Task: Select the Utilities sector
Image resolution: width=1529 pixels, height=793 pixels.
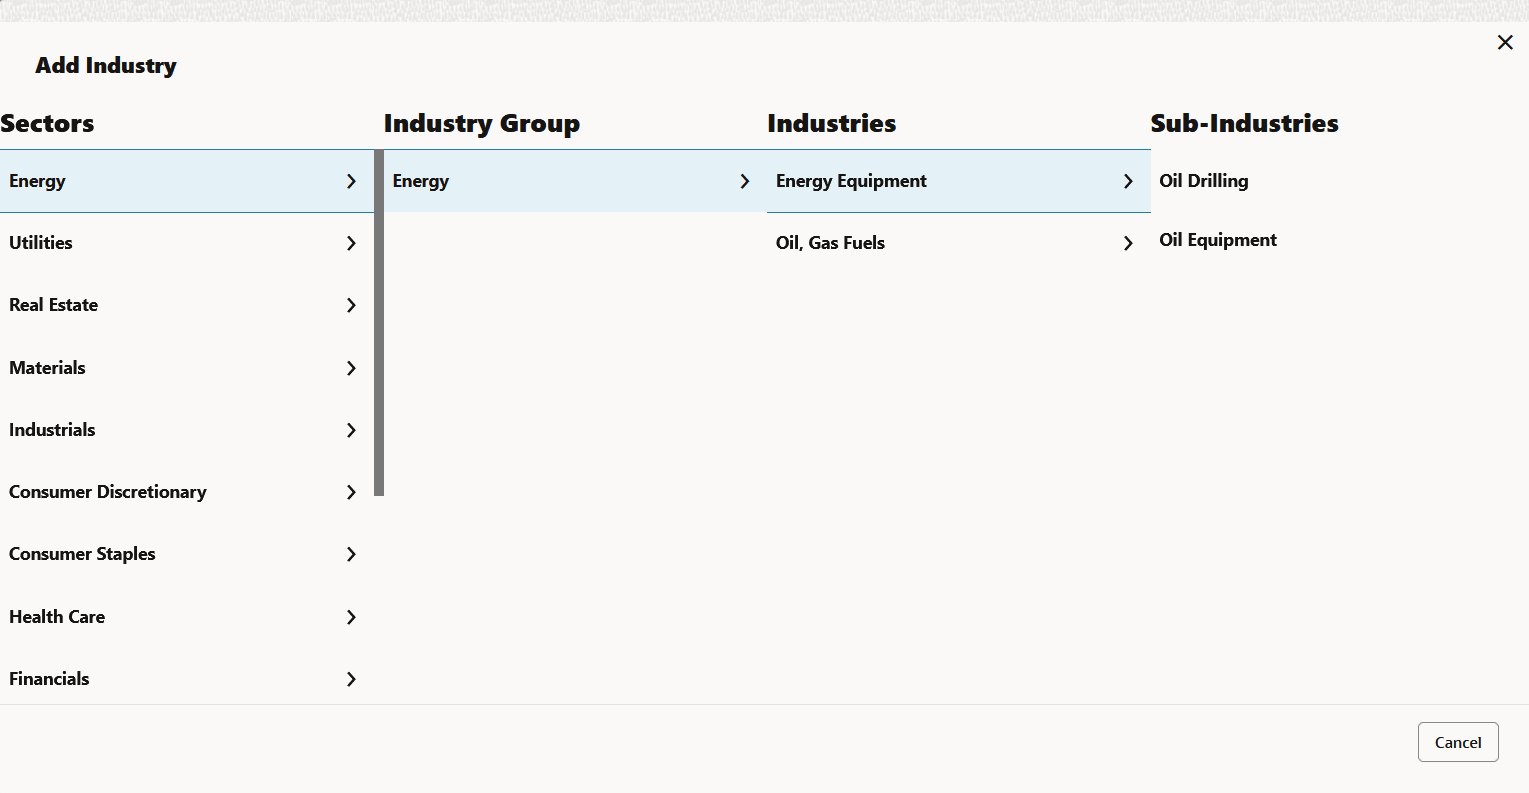Action: [187, 243]
